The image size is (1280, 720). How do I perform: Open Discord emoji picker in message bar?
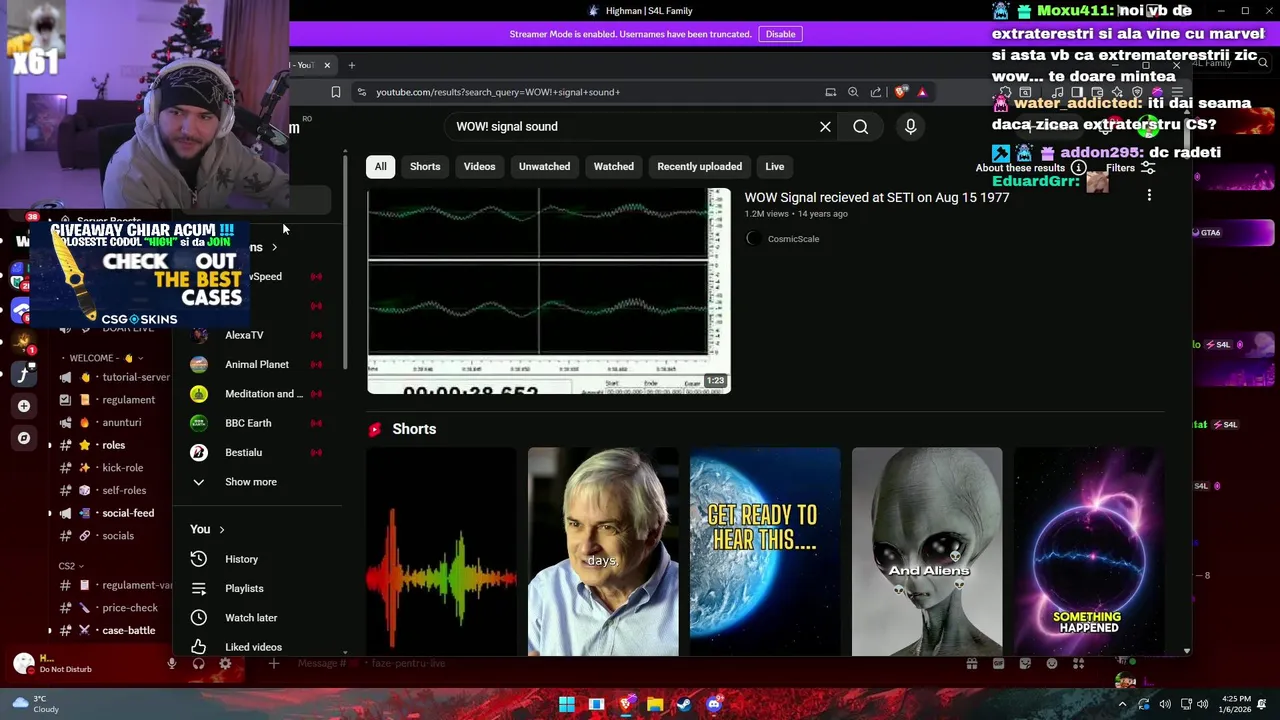coord(1051,663)
